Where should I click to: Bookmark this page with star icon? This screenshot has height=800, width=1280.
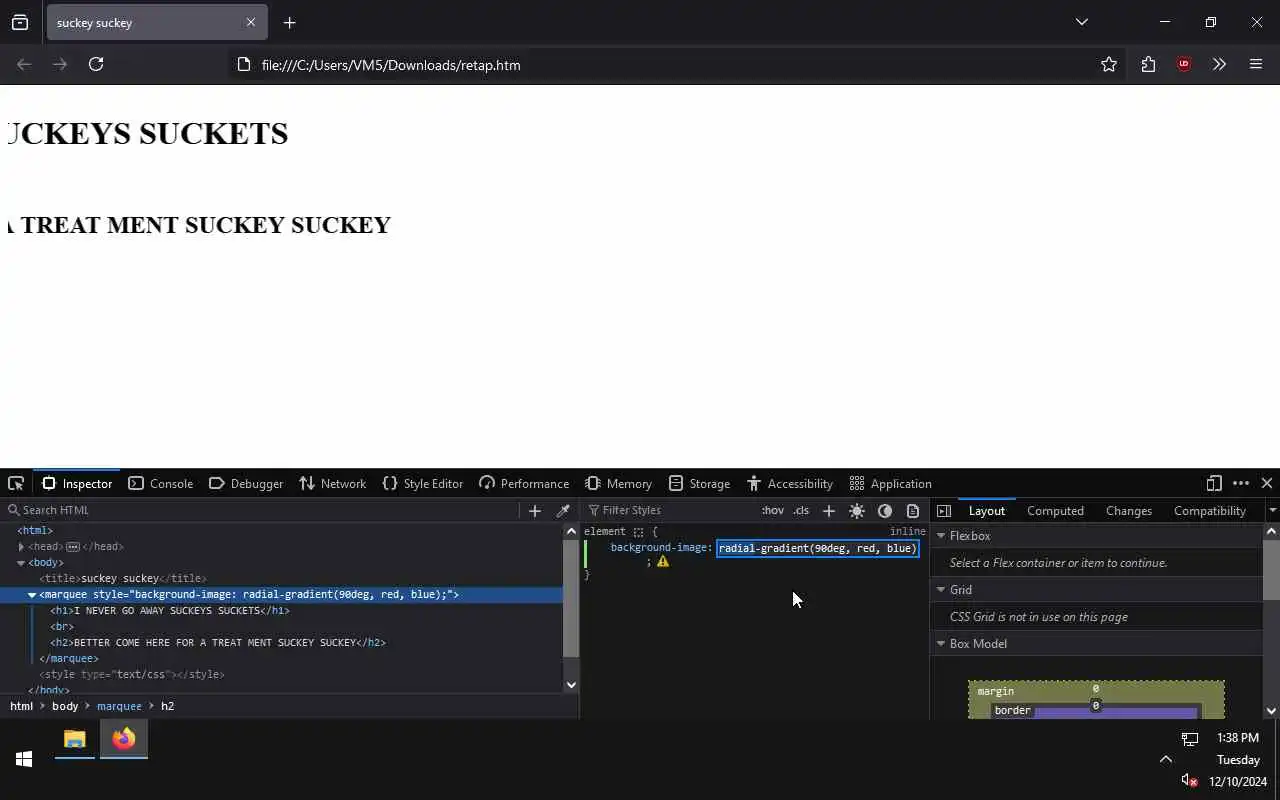pyautogui.click(x=1109, y=64)
